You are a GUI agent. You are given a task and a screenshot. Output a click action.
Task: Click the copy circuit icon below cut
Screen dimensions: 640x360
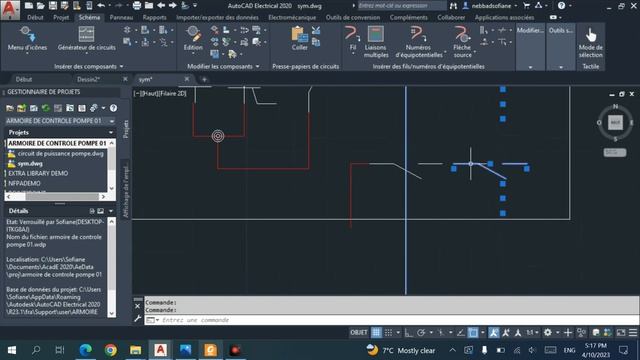(316, 42)
